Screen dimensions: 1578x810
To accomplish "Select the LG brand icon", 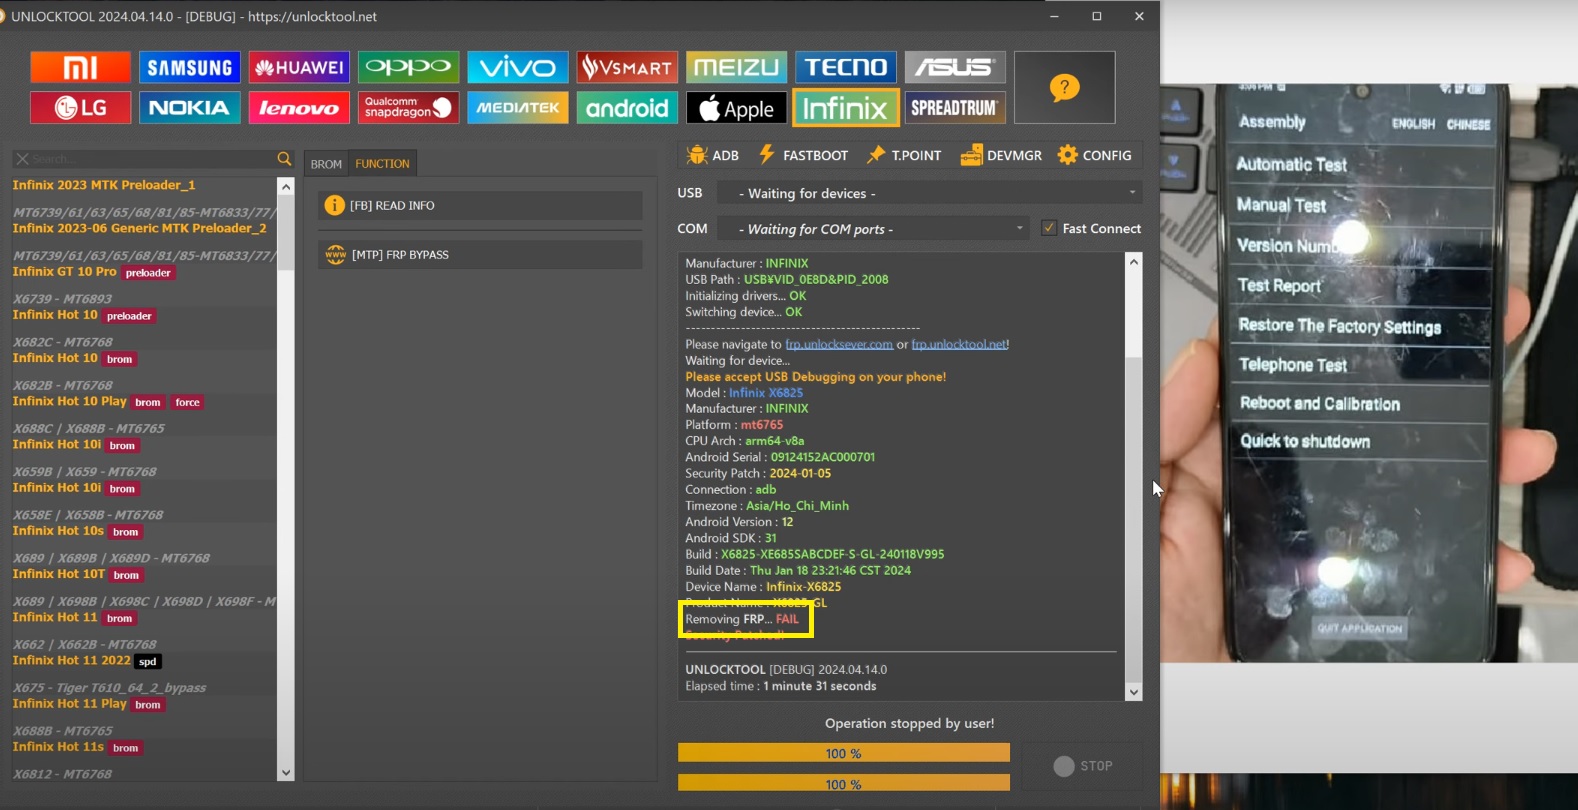I will coord(80,108).
